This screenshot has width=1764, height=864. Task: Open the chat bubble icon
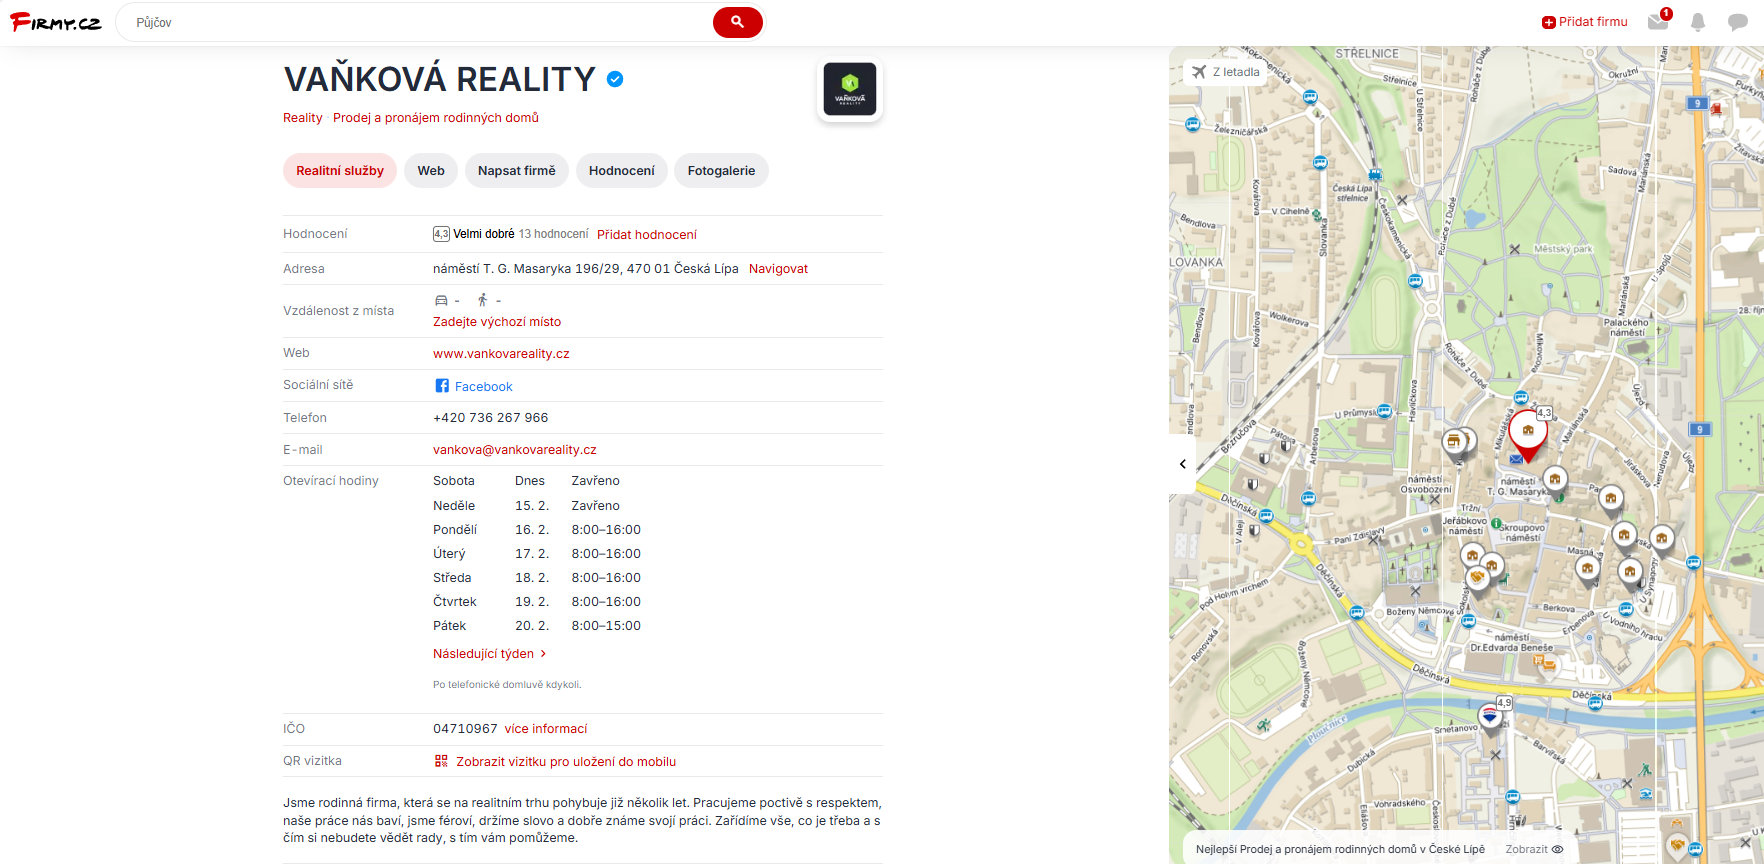click(1738, 22)
